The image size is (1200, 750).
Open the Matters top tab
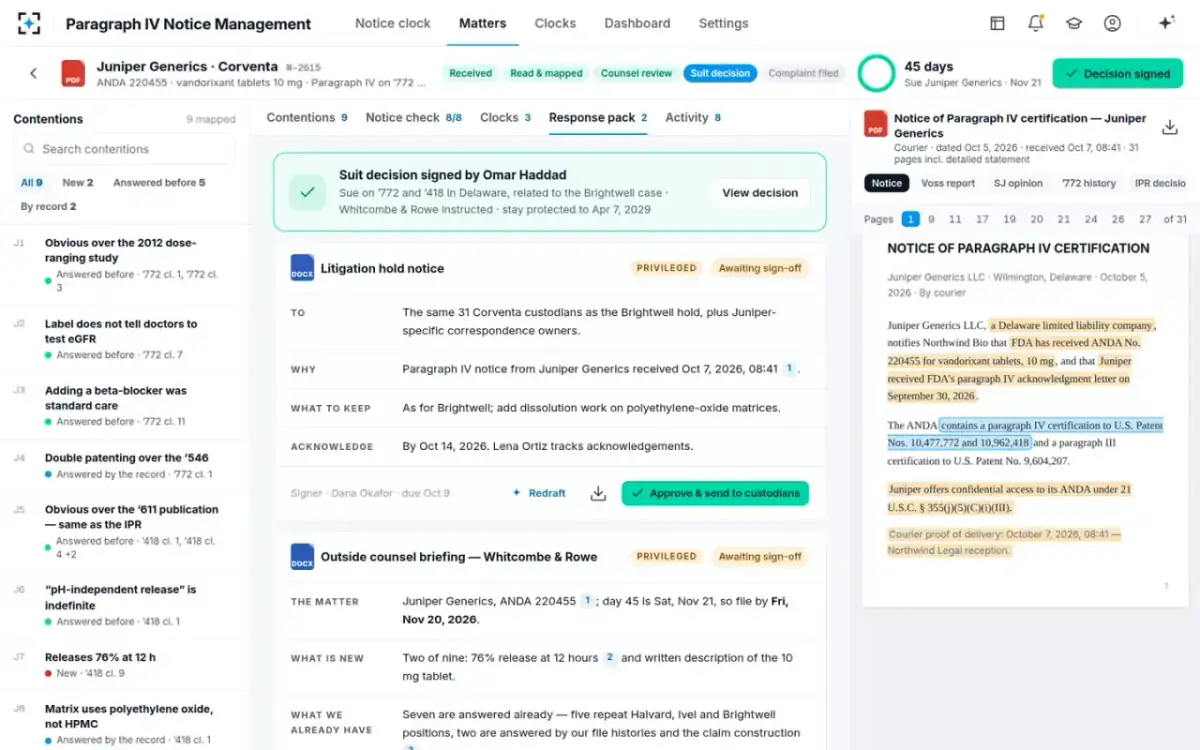[483, 23]
